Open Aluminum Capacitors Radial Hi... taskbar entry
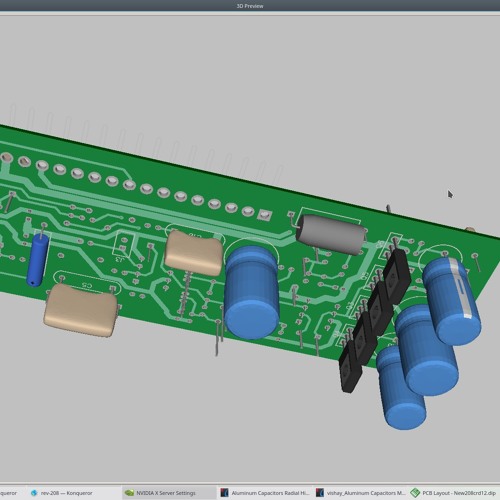 tap(265, 493)
